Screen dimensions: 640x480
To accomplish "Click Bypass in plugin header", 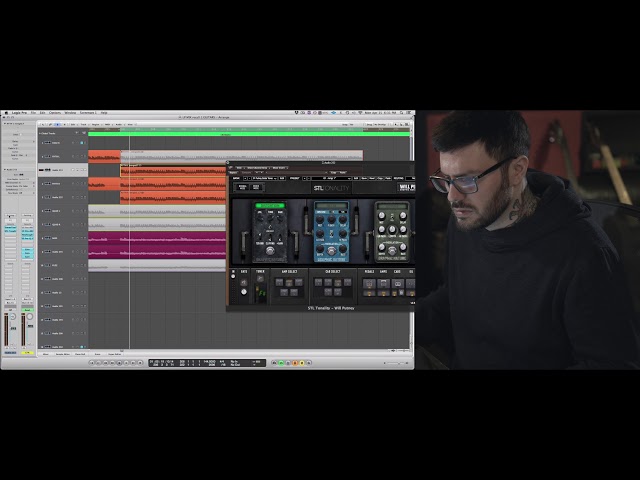I will pos(233,173).
